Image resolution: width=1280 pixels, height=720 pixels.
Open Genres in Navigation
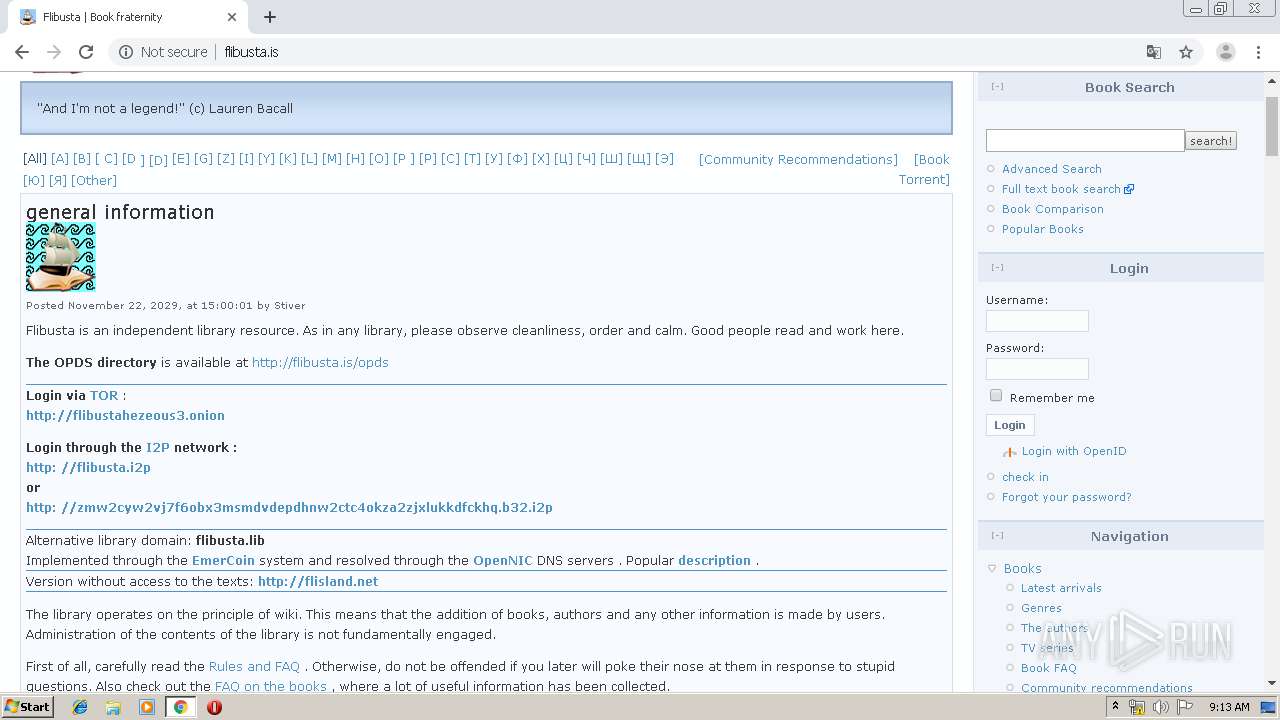pyautogui.click(x=1041, y=608)
